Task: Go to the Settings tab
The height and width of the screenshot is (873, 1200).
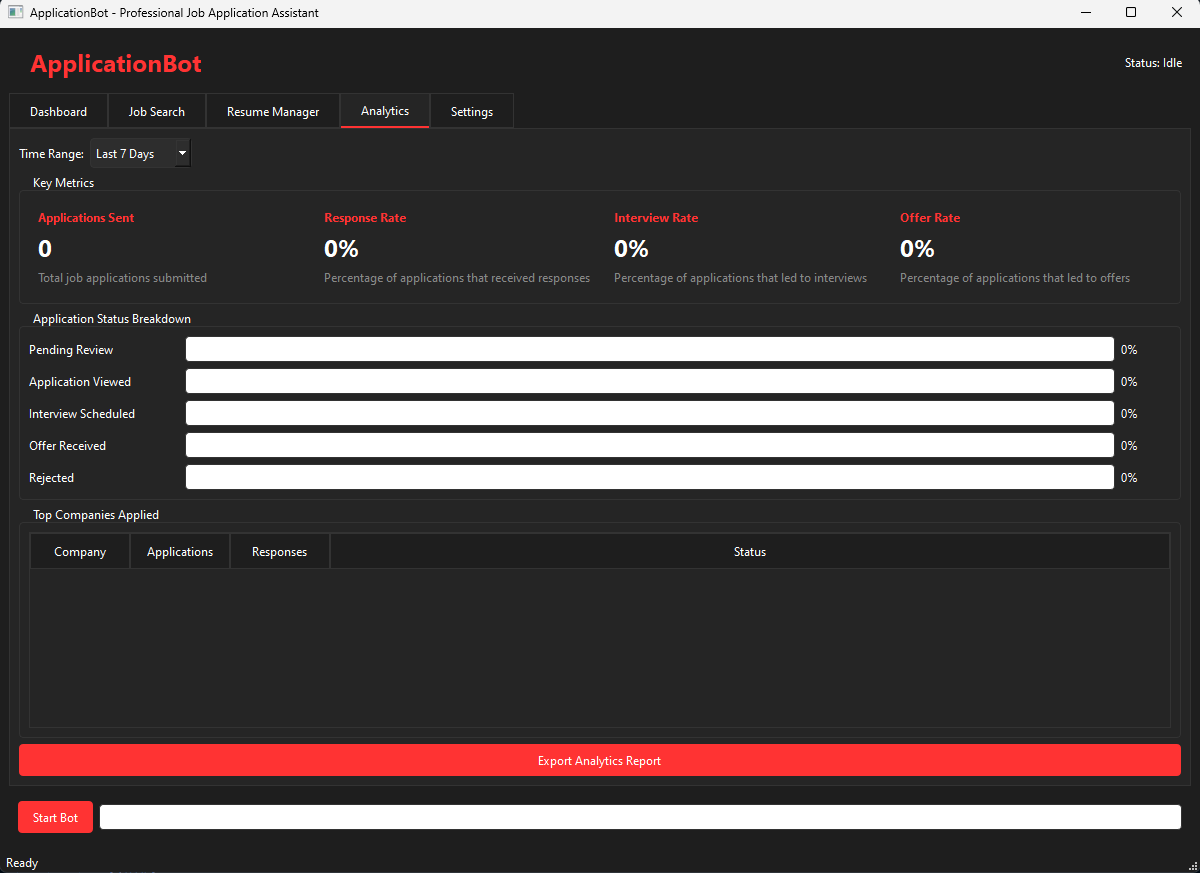Action: (472, 111)
